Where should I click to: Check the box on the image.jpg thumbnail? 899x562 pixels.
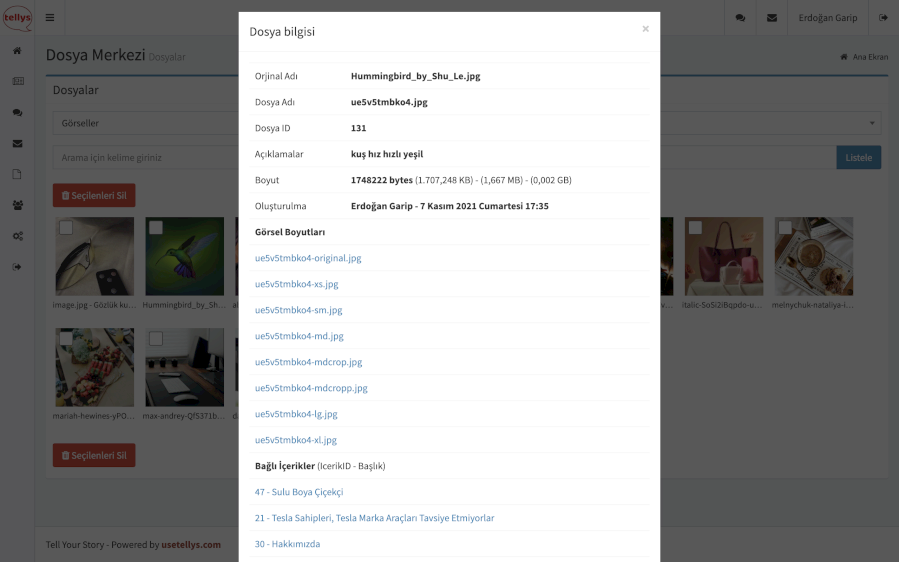coord(66,228)
